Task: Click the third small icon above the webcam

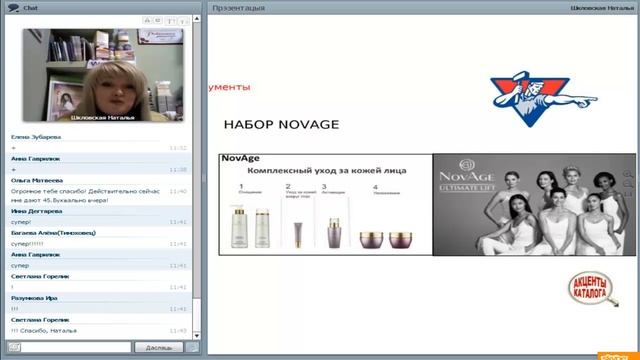Action: click(x=172, y=20)
